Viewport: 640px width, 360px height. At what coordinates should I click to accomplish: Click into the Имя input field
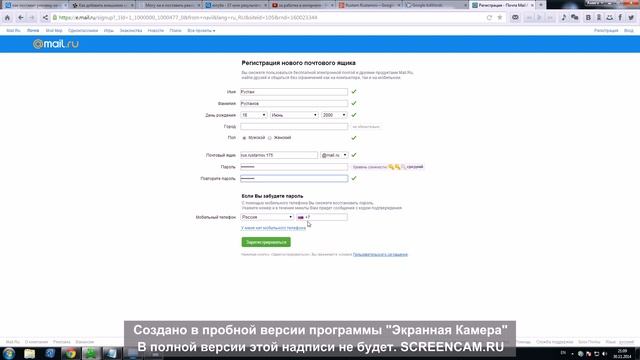coord(294,92)
